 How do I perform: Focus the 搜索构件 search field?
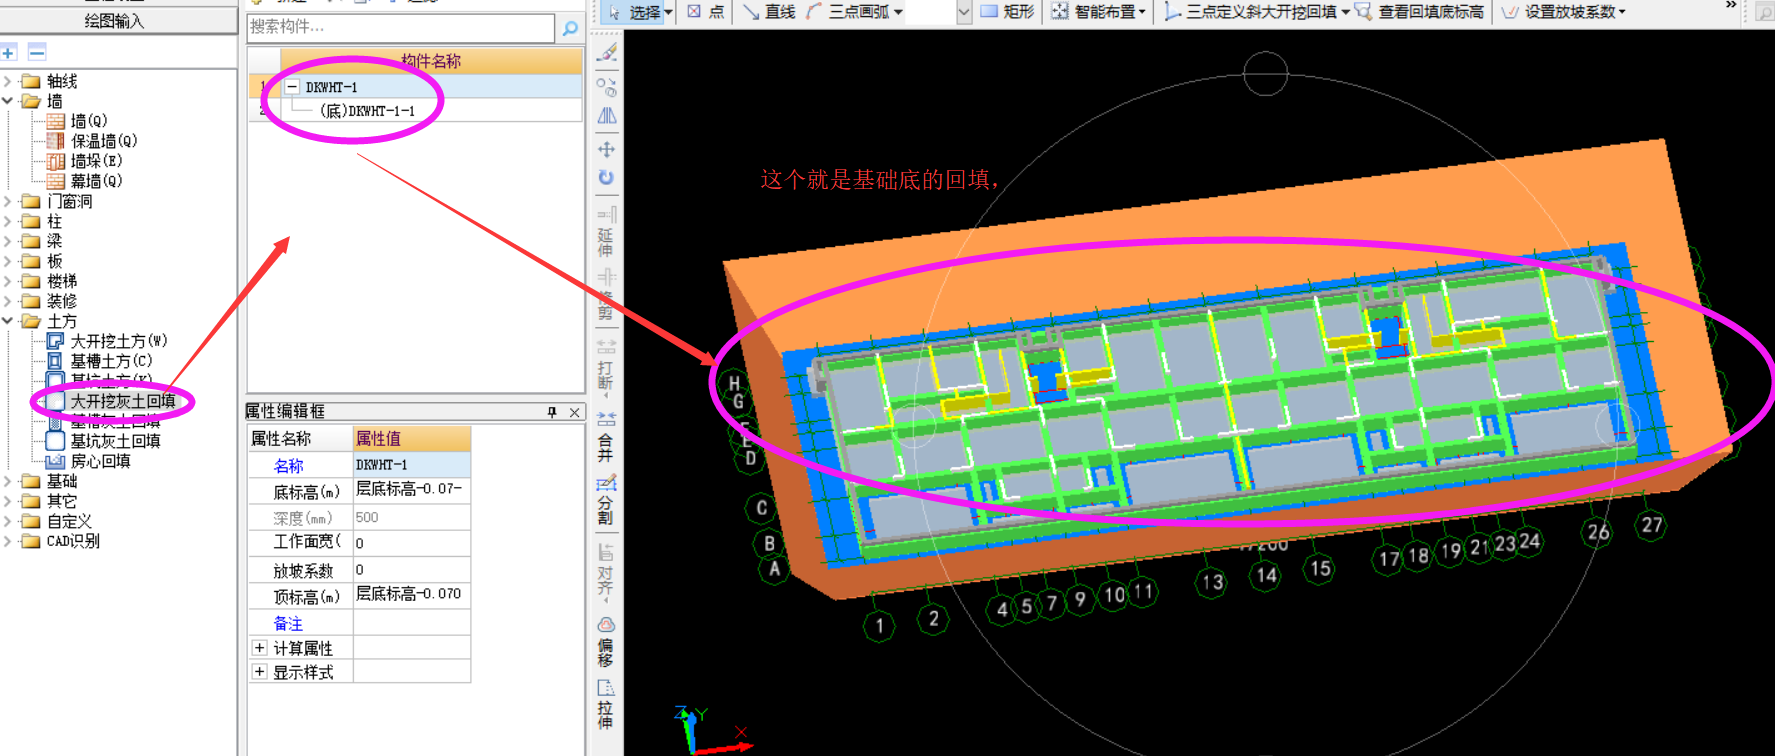point(400,27)
